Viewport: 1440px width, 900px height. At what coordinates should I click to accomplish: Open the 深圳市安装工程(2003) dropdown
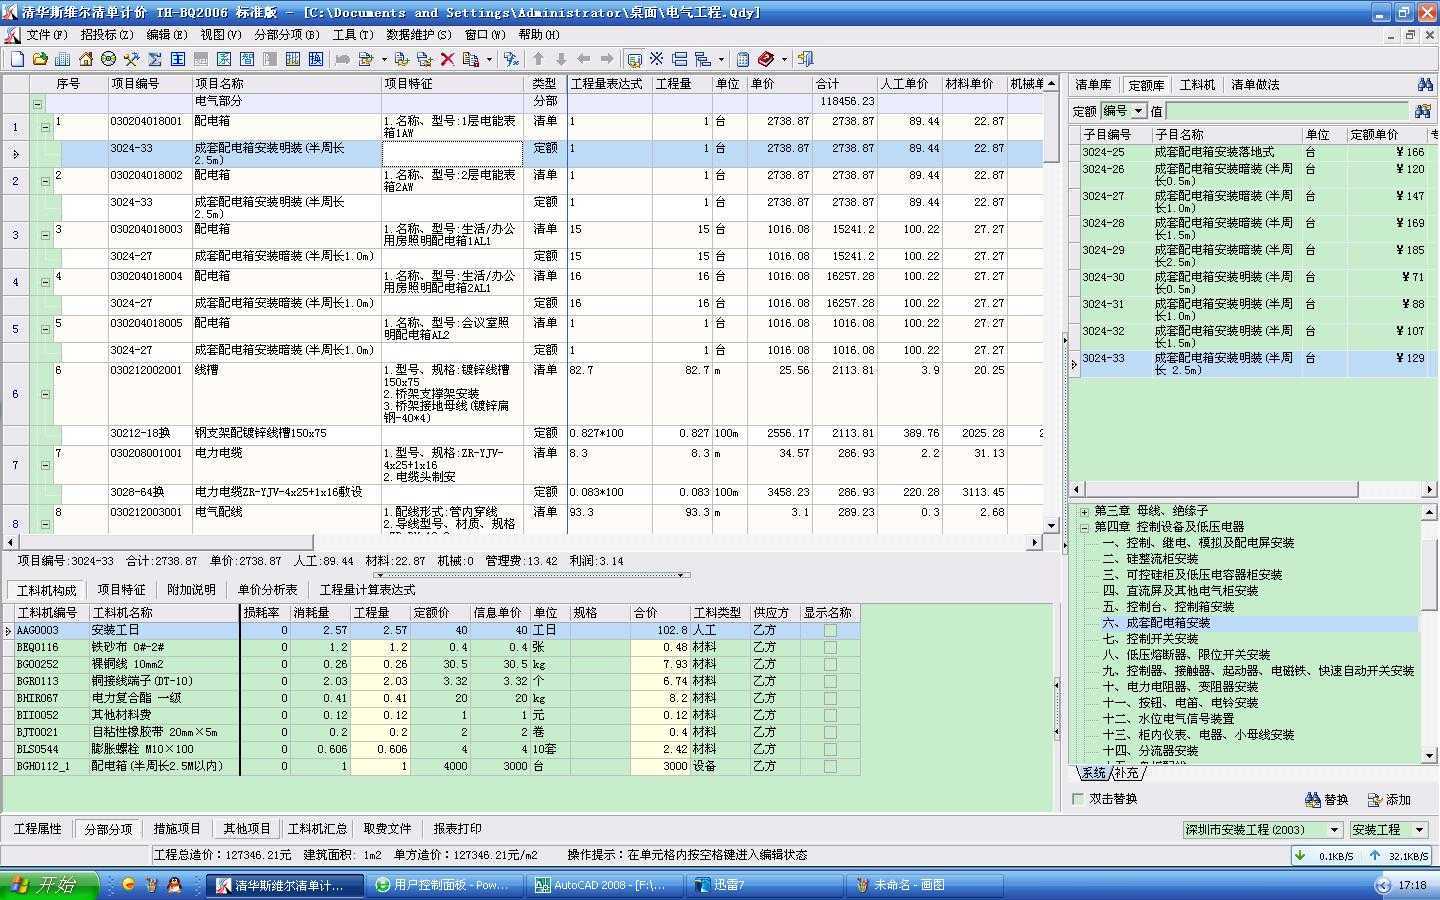point(1334,830)
